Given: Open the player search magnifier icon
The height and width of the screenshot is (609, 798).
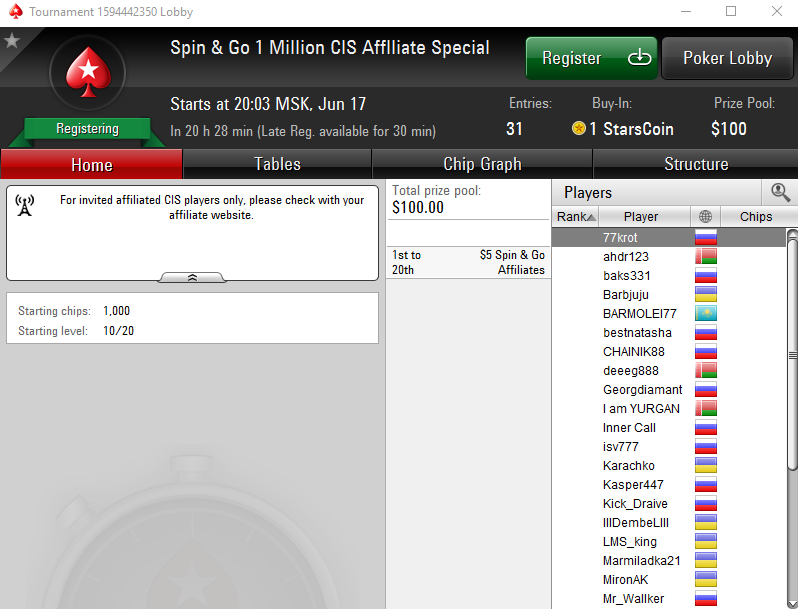Looking at the screenshot, I should coord(780,192).
